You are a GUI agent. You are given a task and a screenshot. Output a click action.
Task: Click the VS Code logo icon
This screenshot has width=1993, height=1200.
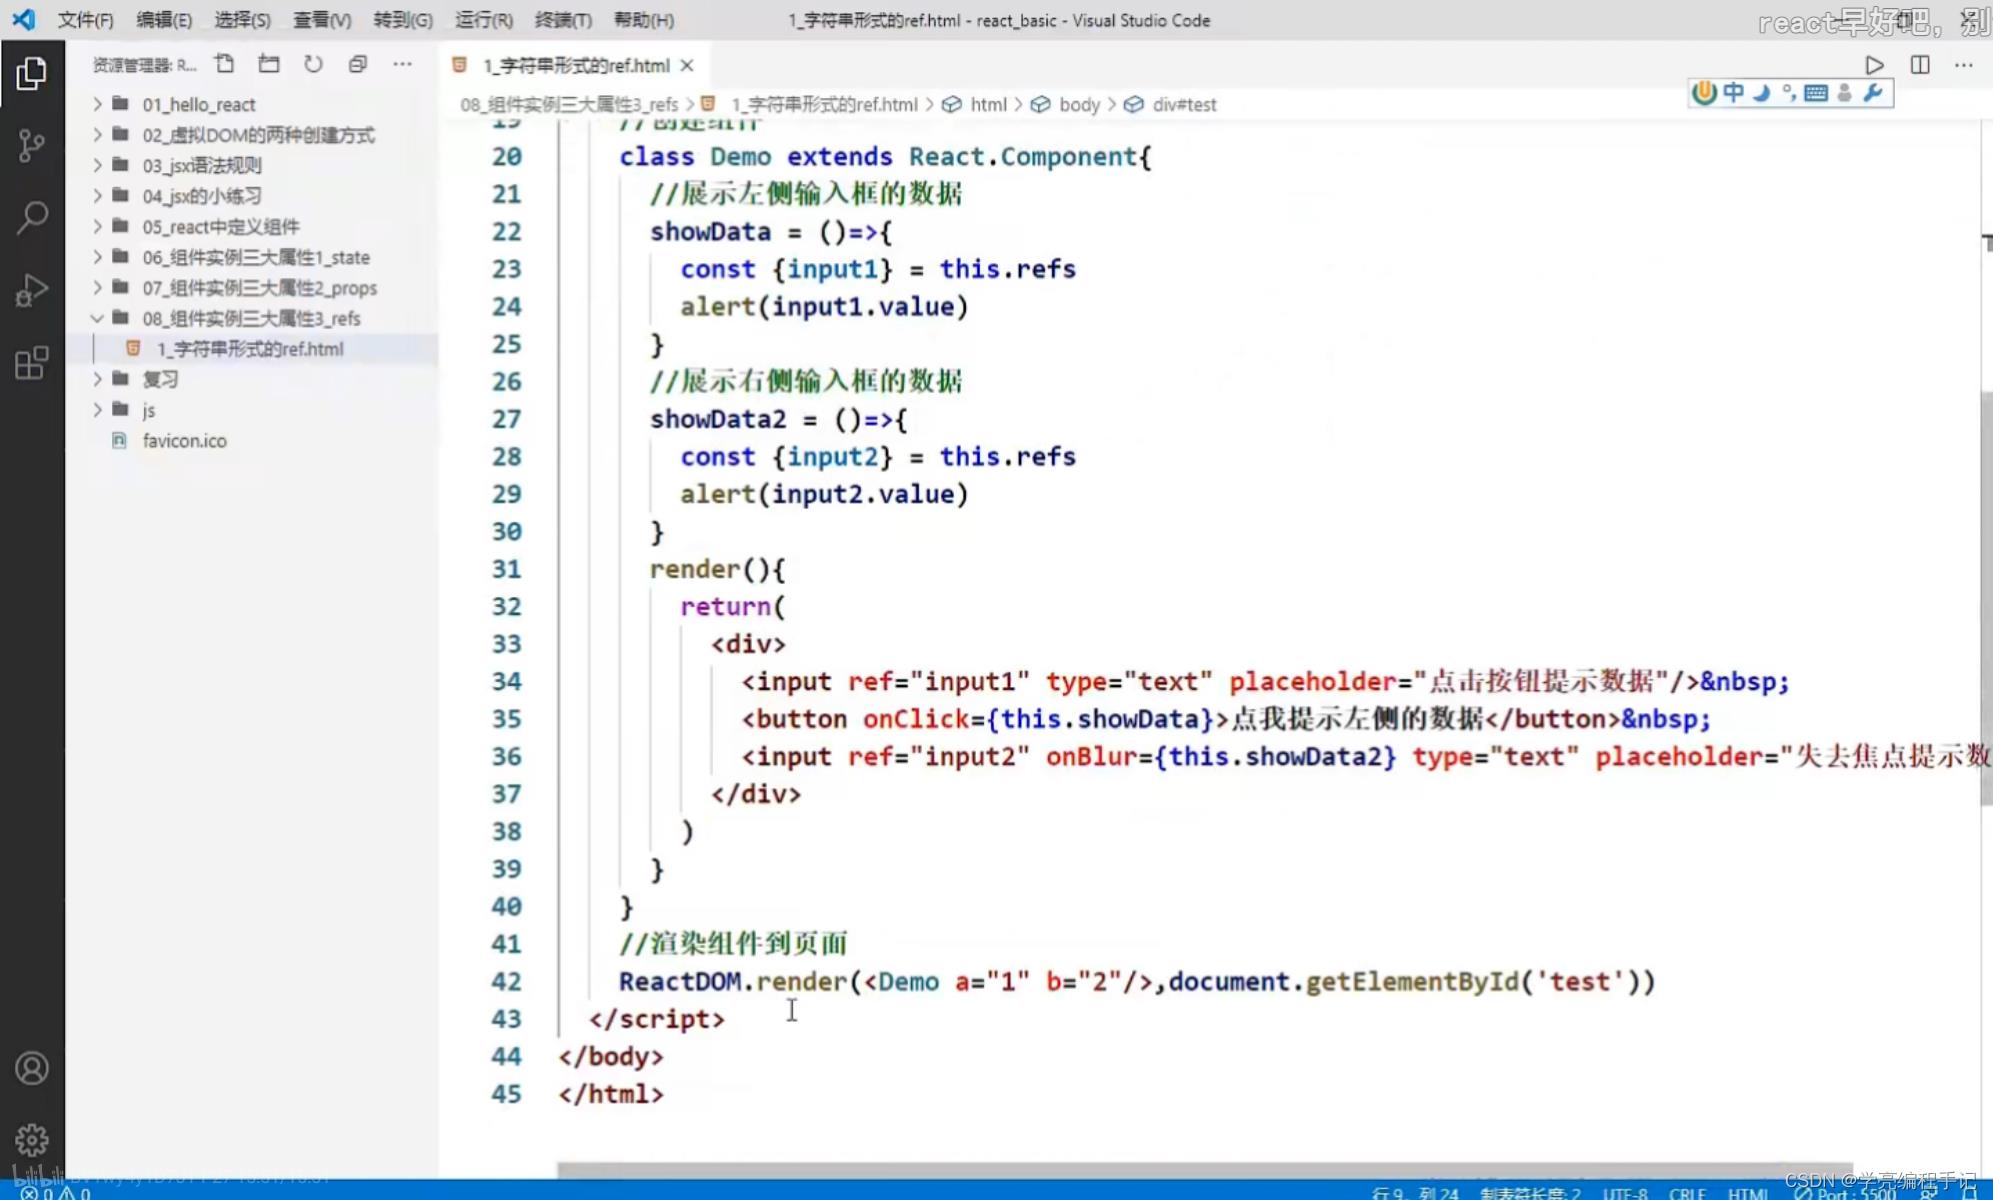coord(23,19)
